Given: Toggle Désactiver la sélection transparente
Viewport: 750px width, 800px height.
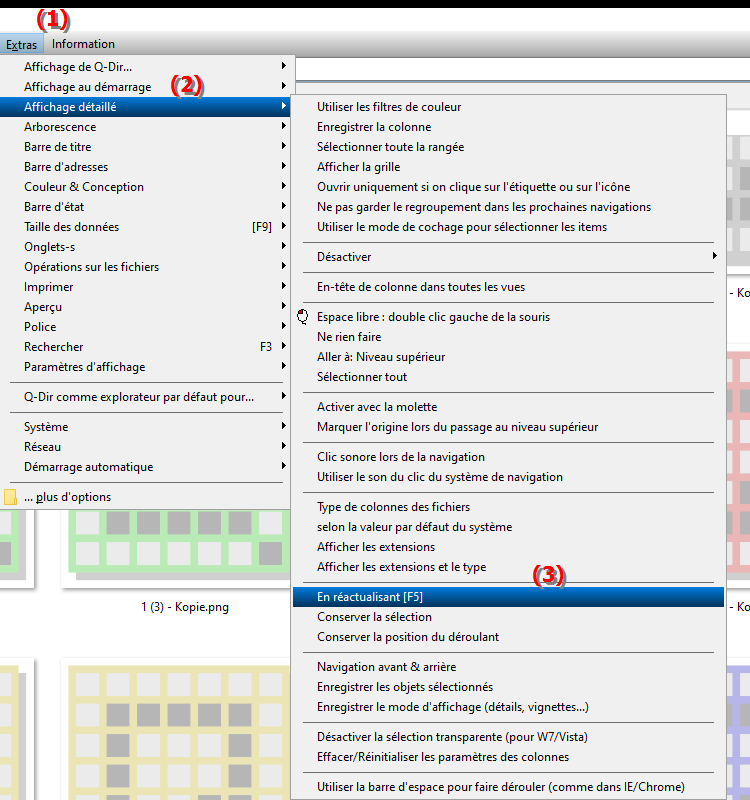Looking at the screenshot, I should tap(508, 737).
